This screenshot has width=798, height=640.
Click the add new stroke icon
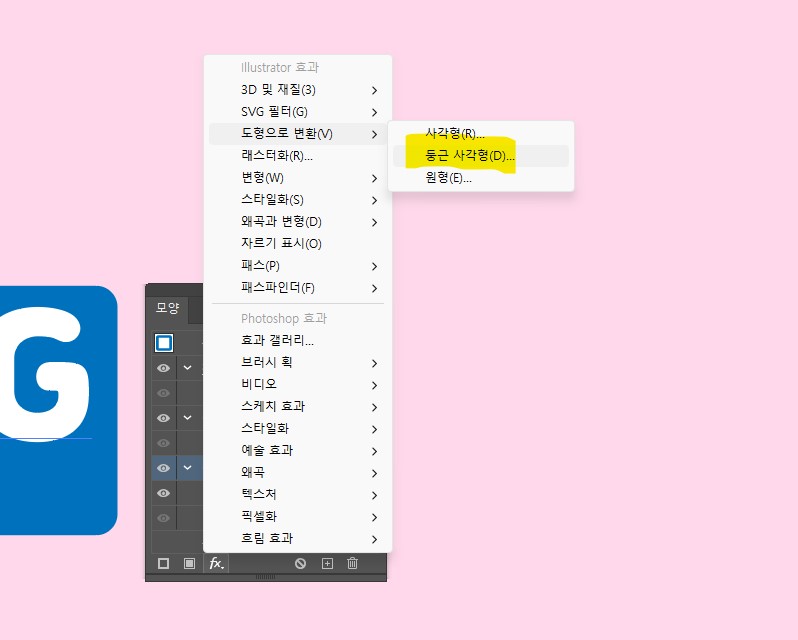[x=163, y=563]
